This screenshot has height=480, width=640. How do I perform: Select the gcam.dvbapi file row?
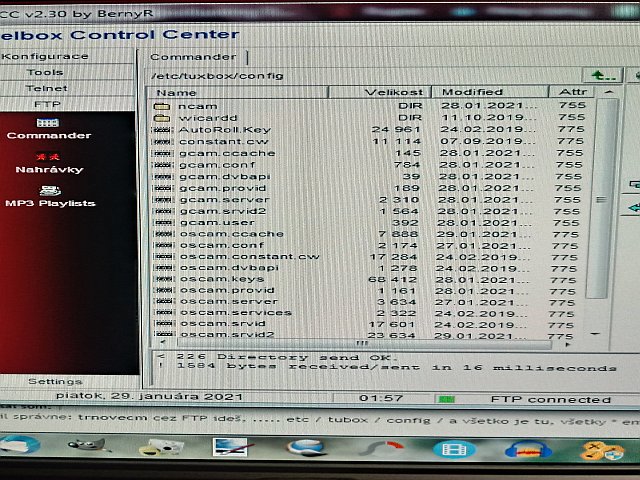369,177
